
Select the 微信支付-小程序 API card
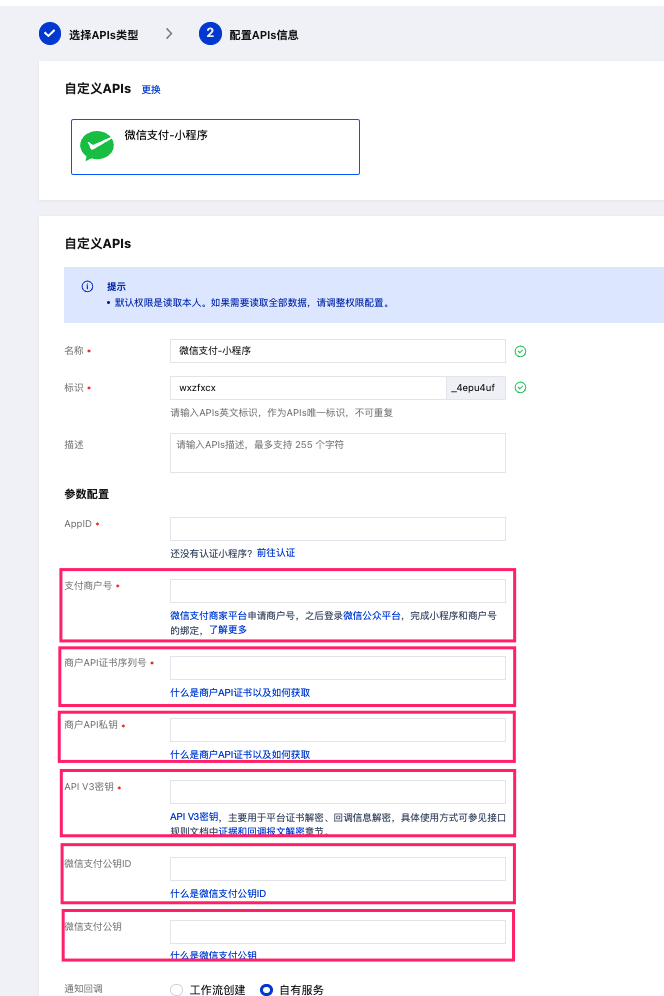215,147
